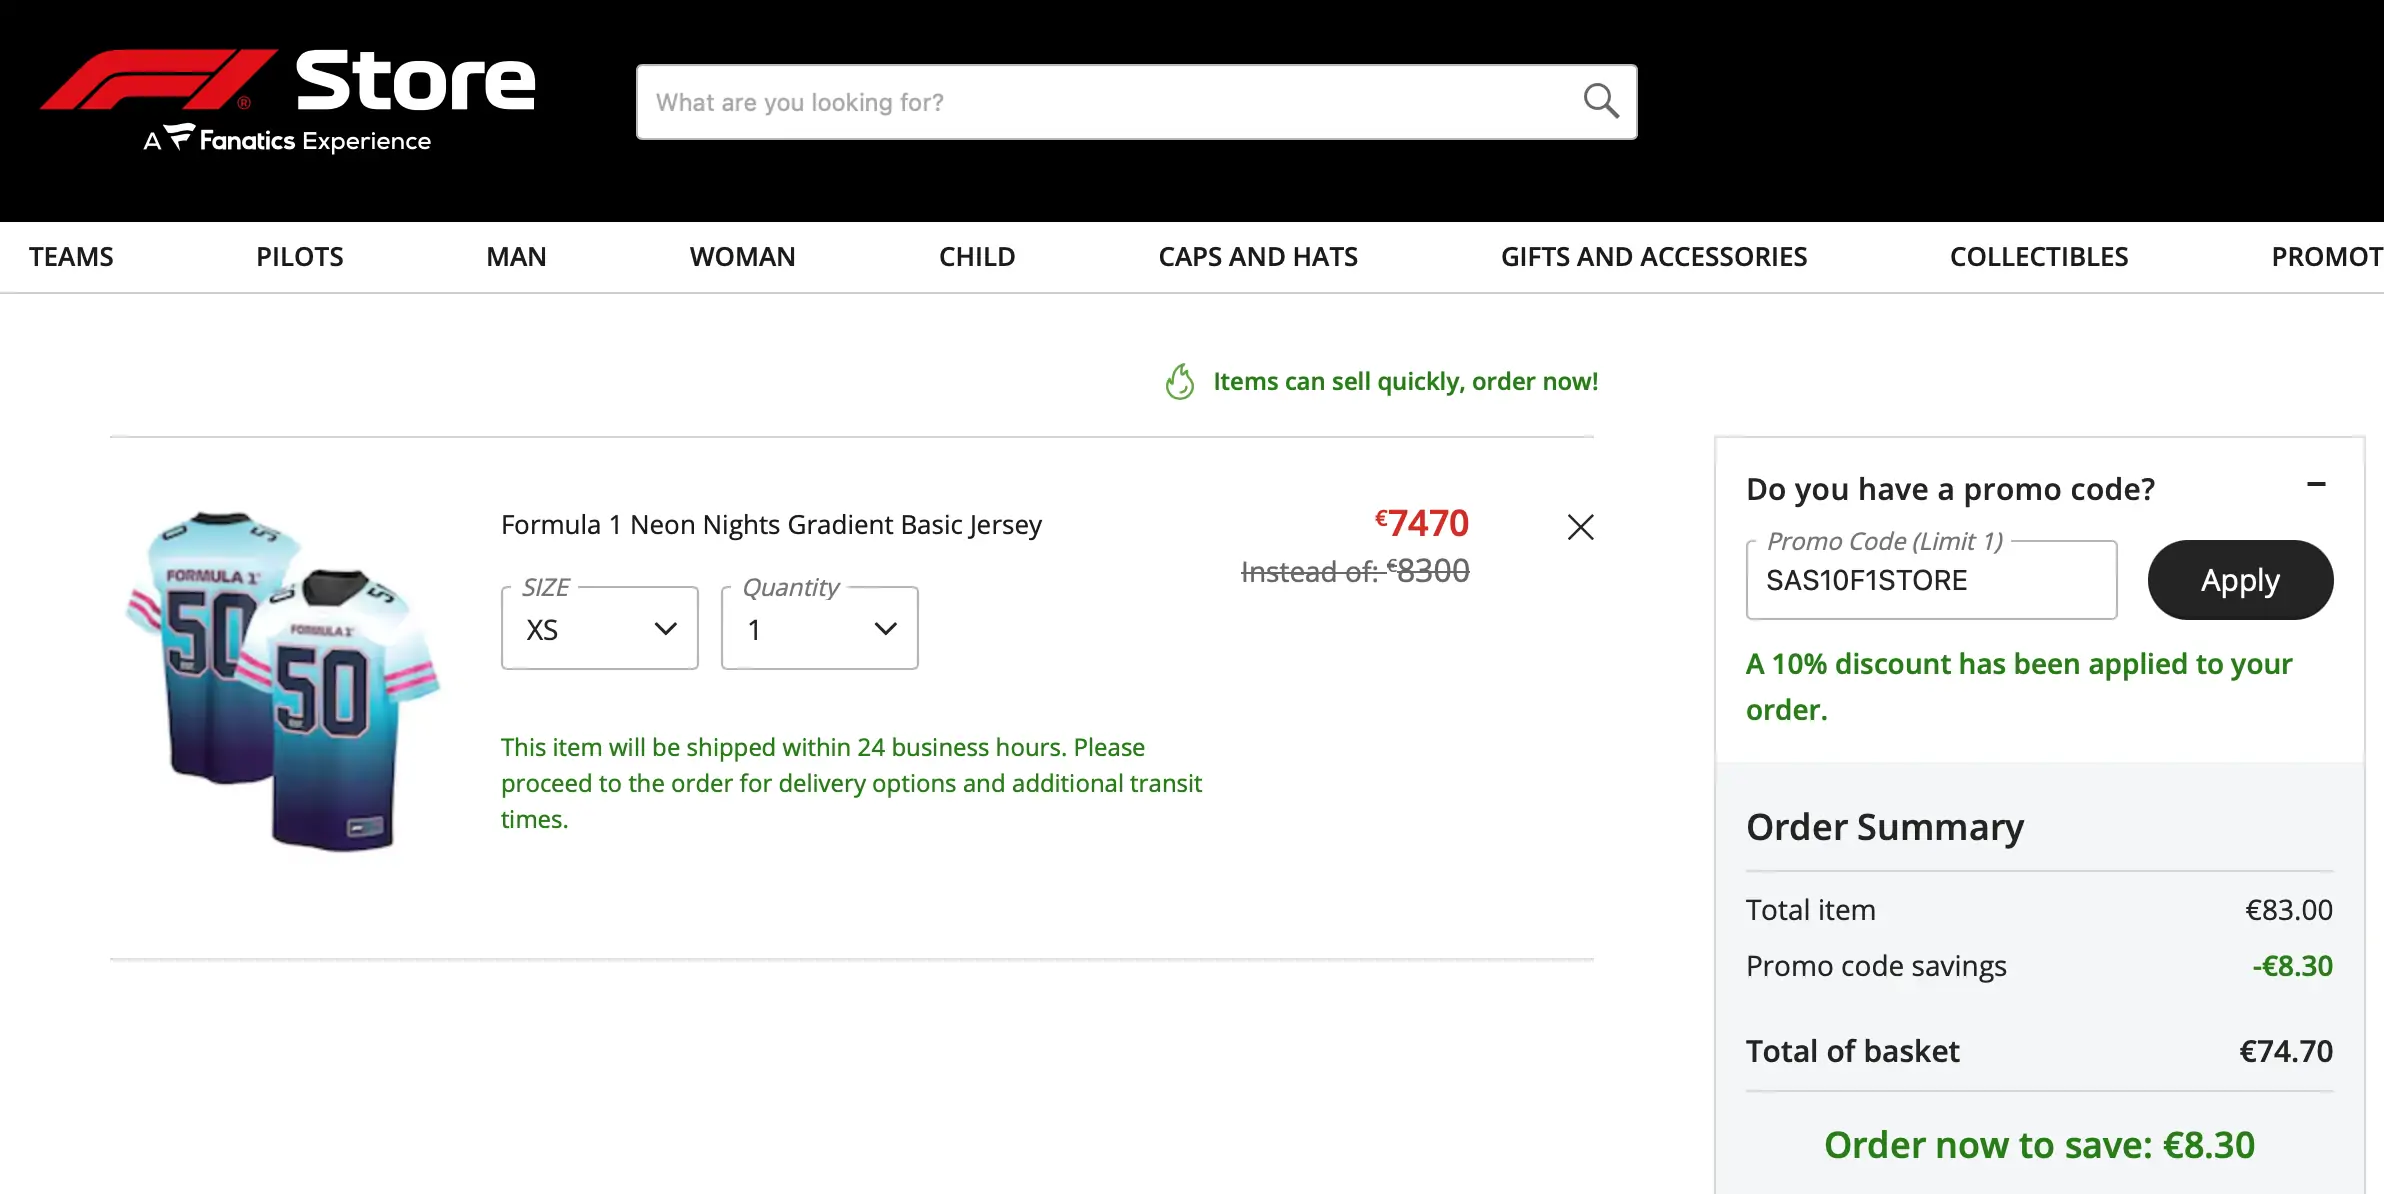The image size is (2384, 1194).
Task: Click the Promo Code input field
Action: point(1930,581)
